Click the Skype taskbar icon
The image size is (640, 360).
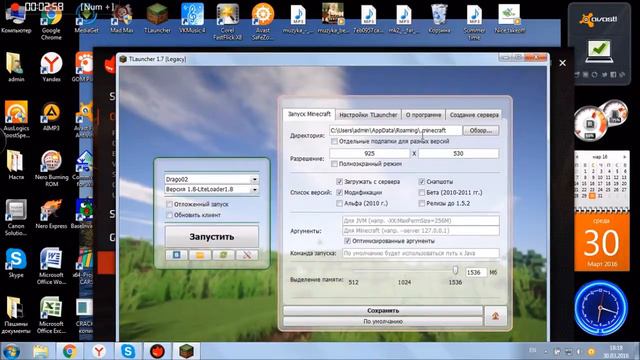coord(128,351)
